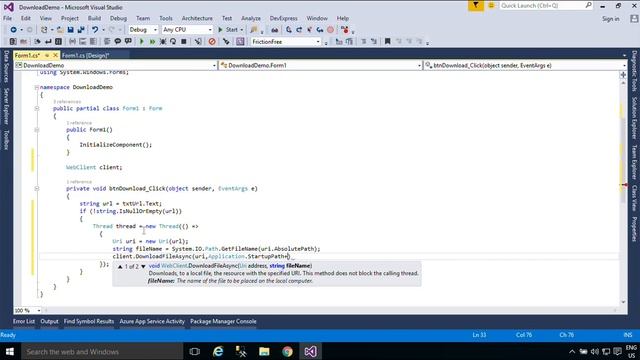Click the restart circular arrow icon
Screen dimensions: 640x360
point(173,42)
